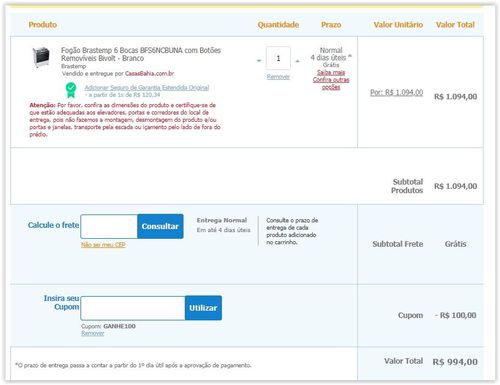
Task: Click the Produto column header
Action: point(43,25)
